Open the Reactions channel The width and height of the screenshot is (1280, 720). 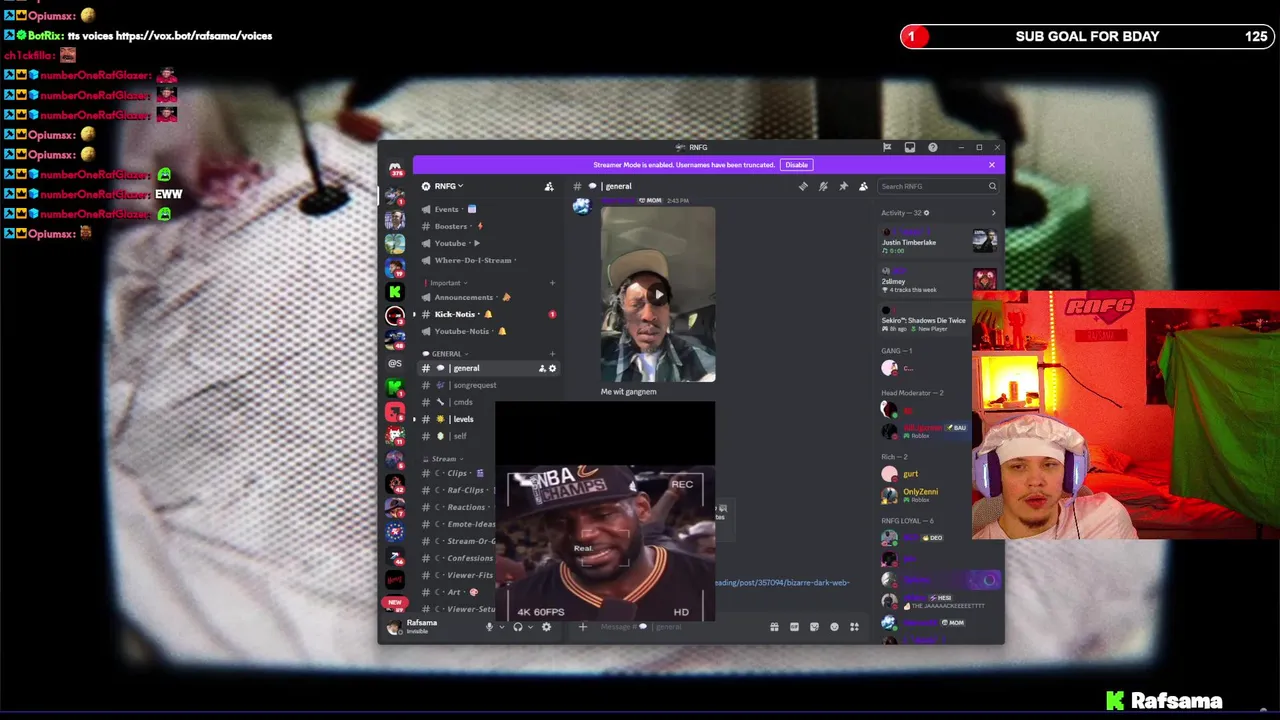tap(458, 507)
